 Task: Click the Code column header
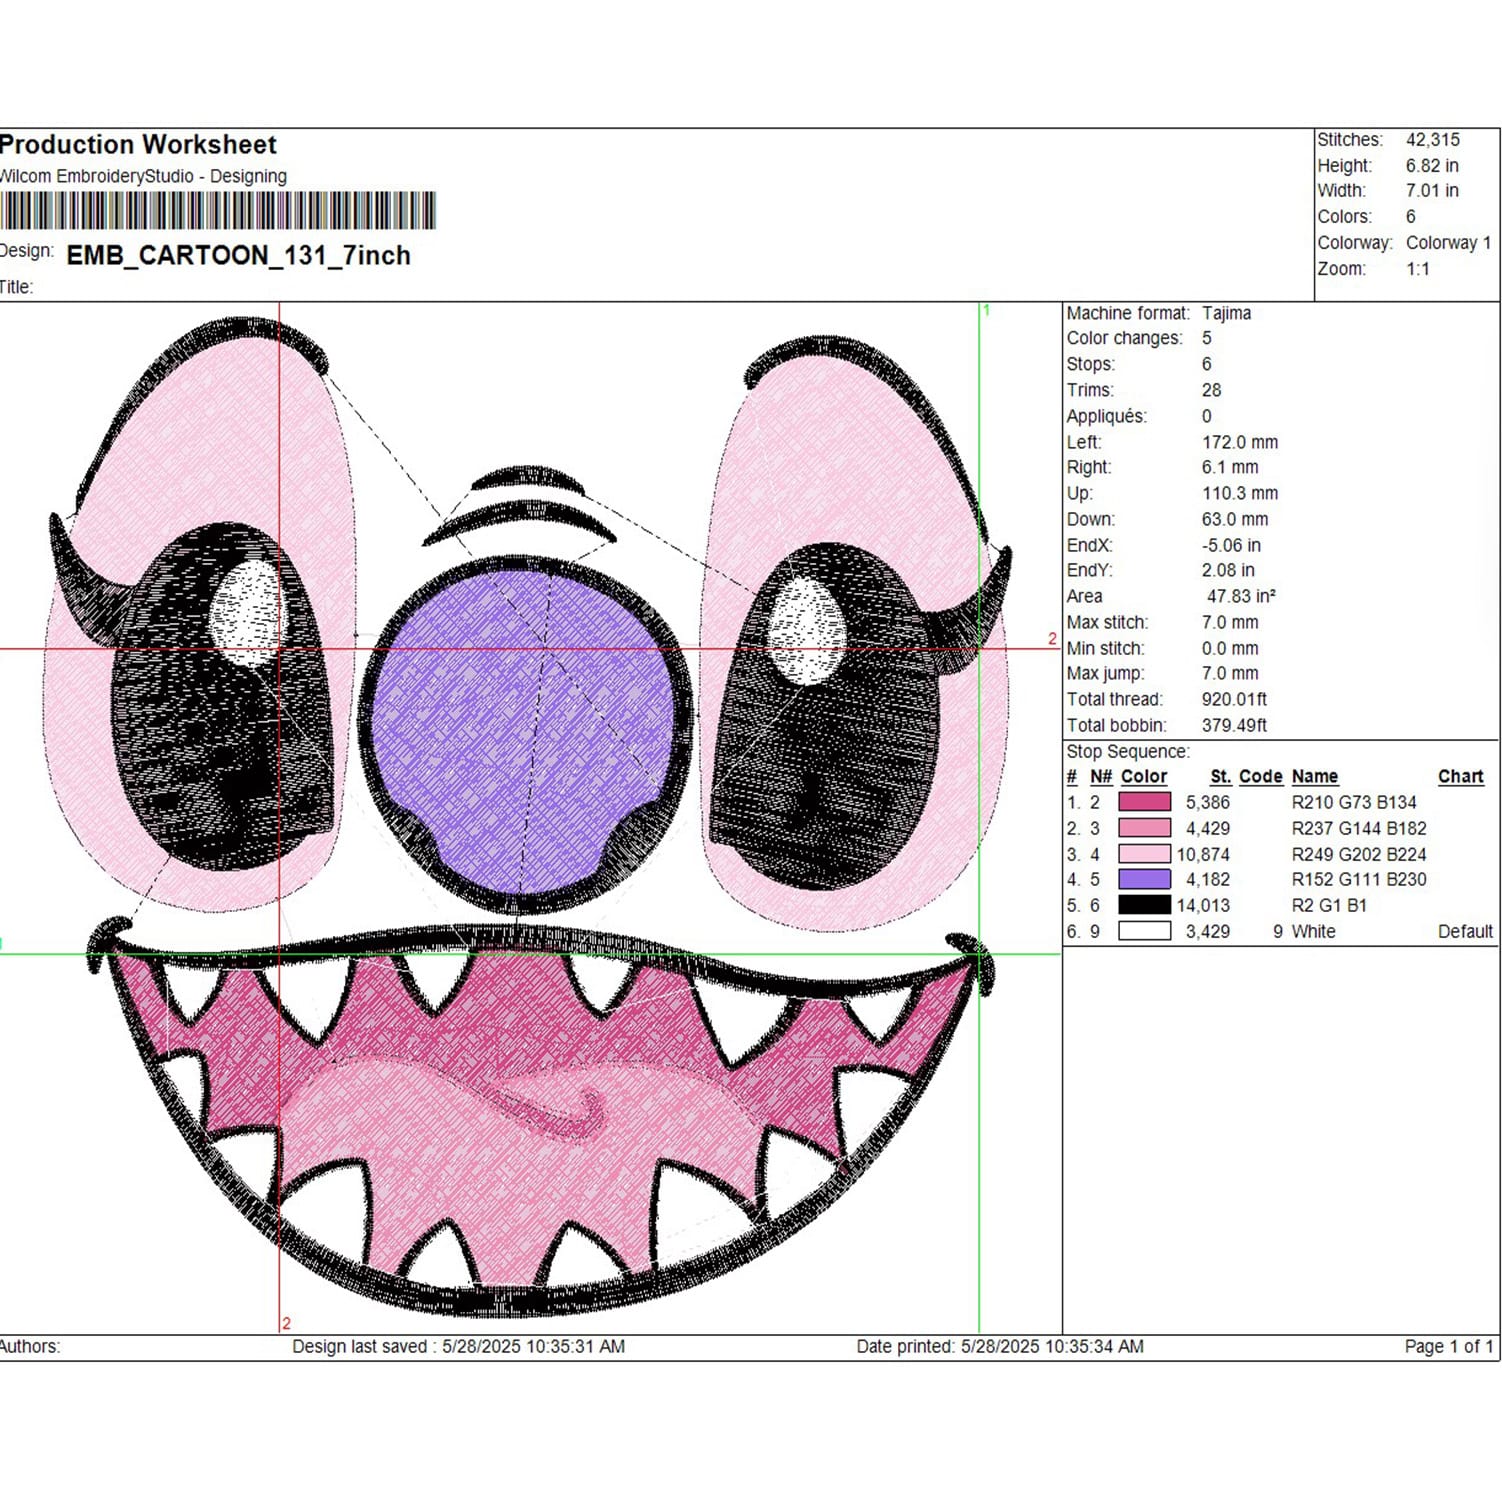1260,777
